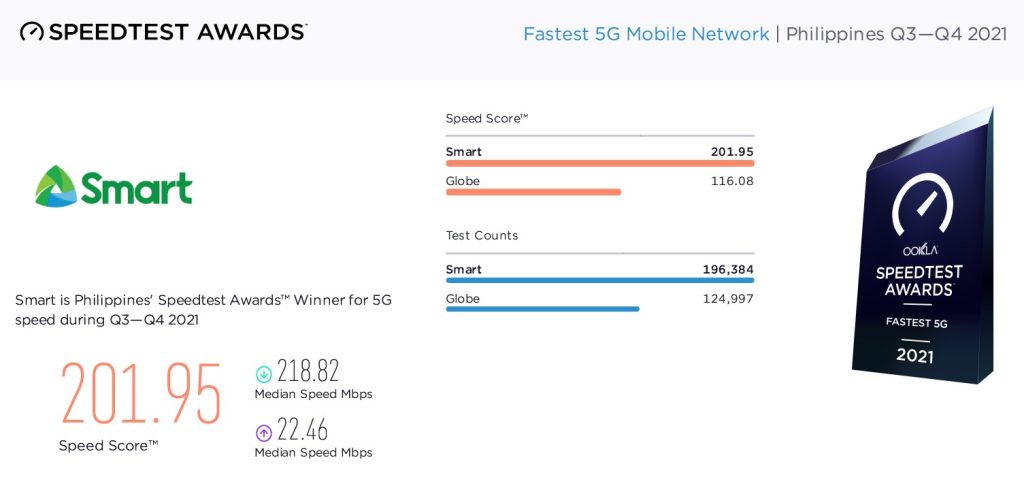This screenshot has height=479, width=1024.
Task: Click the Smart green triangle logo
Action: [x=56, y=186]
